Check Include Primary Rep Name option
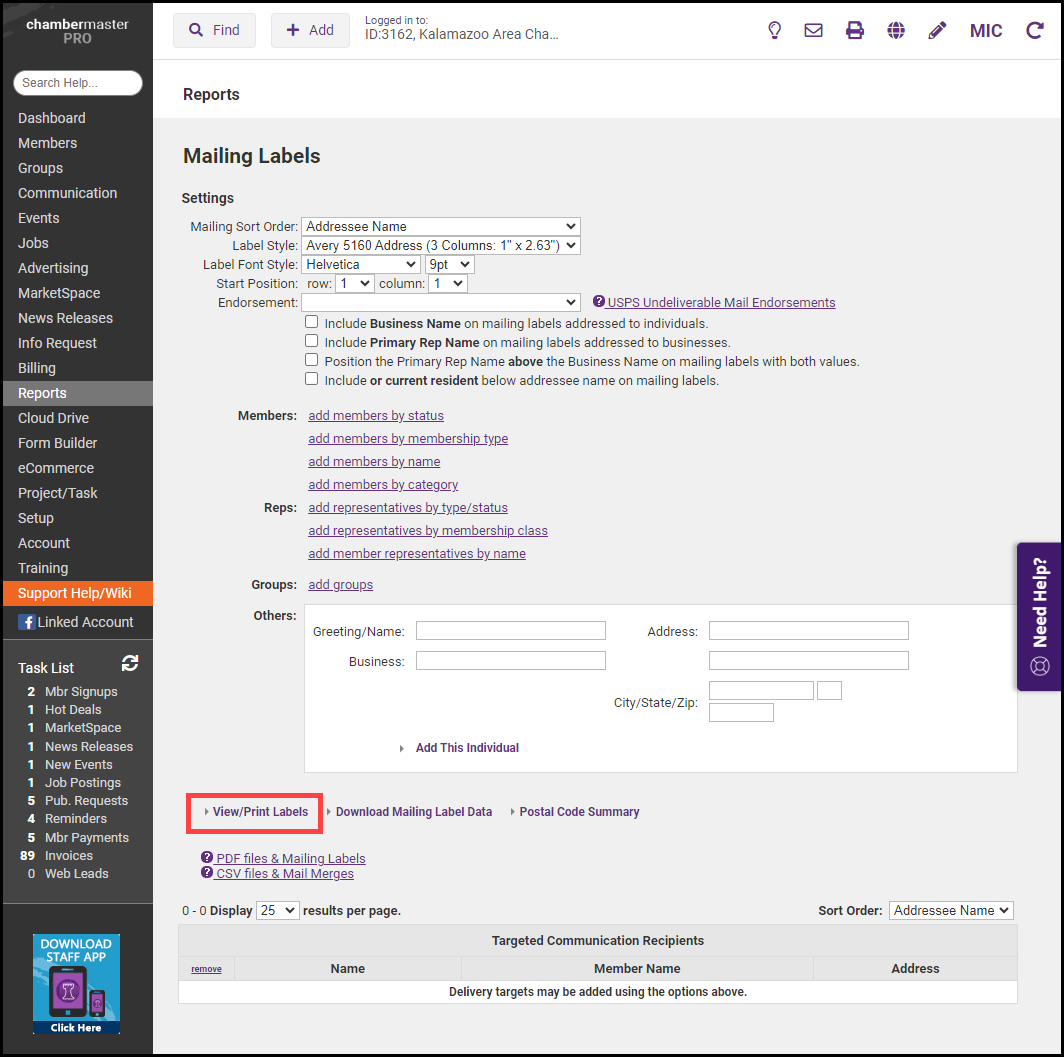Screen dimensions: 1064x1057 tap(312, 341)
